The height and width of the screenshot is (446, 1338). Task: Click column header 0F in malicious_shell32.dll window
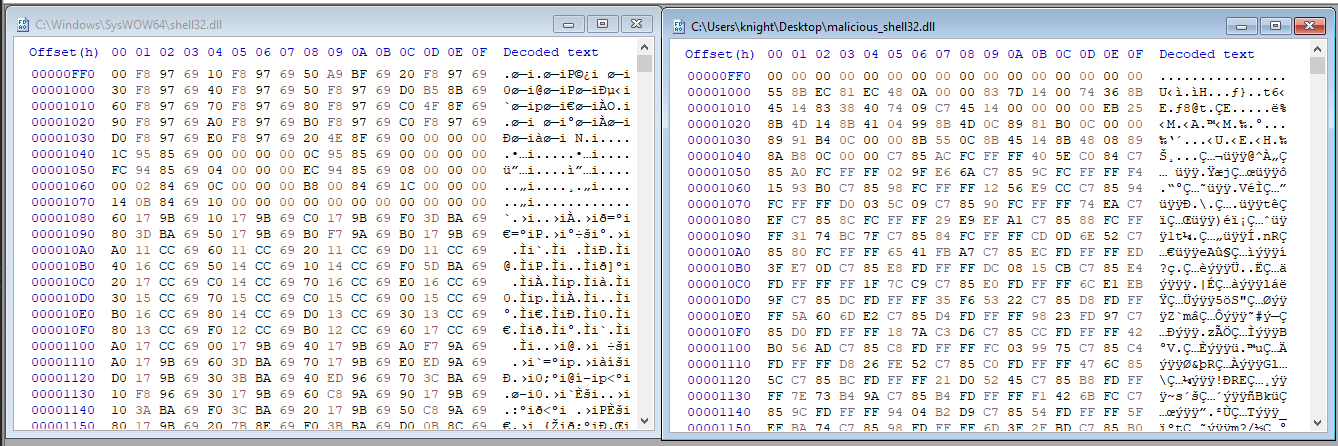coord(1135,54)
